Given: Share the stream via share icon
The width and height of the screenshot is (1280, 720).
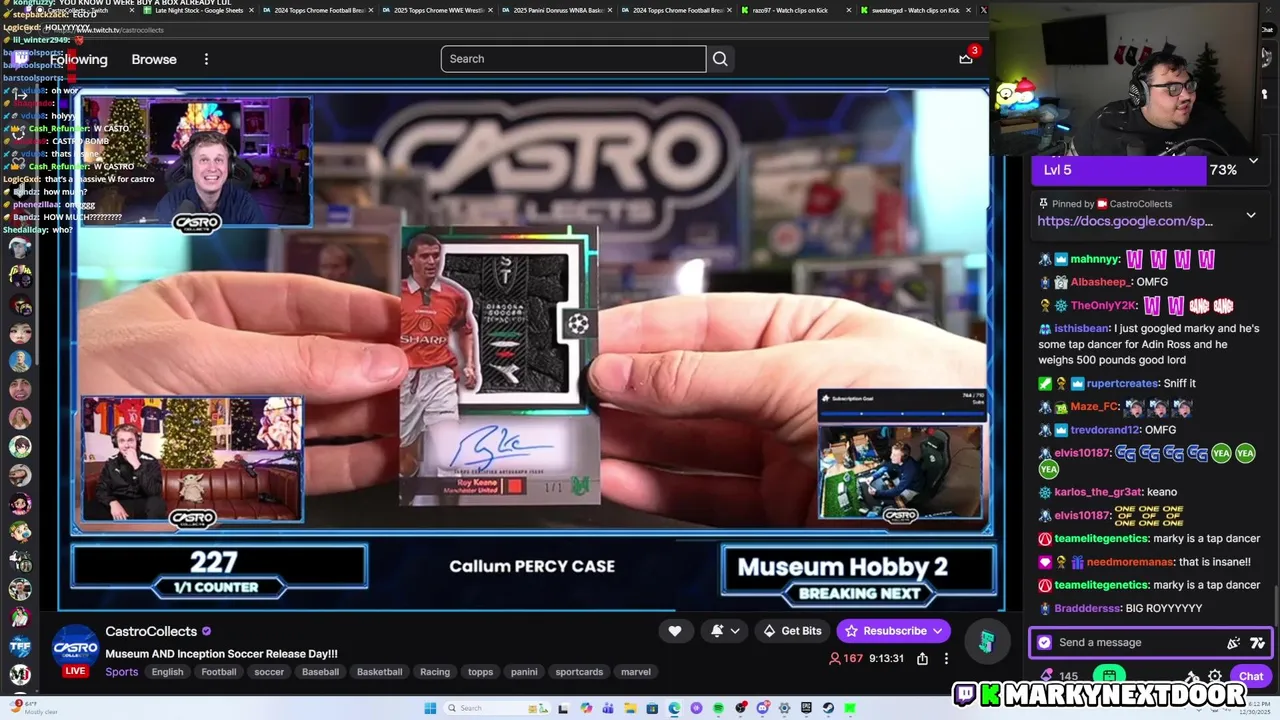Looking at the screenshot, I should tap(922, 659).
